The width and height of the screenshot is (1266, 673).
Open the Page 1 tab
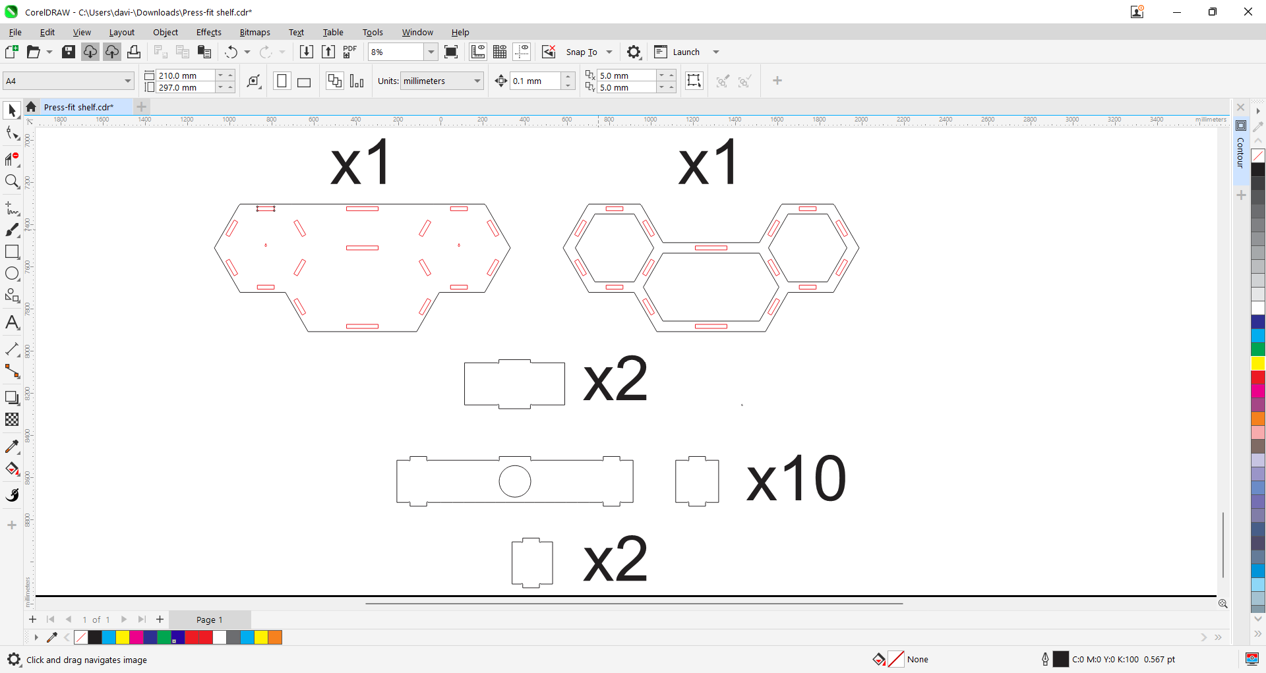click(209, 620)
